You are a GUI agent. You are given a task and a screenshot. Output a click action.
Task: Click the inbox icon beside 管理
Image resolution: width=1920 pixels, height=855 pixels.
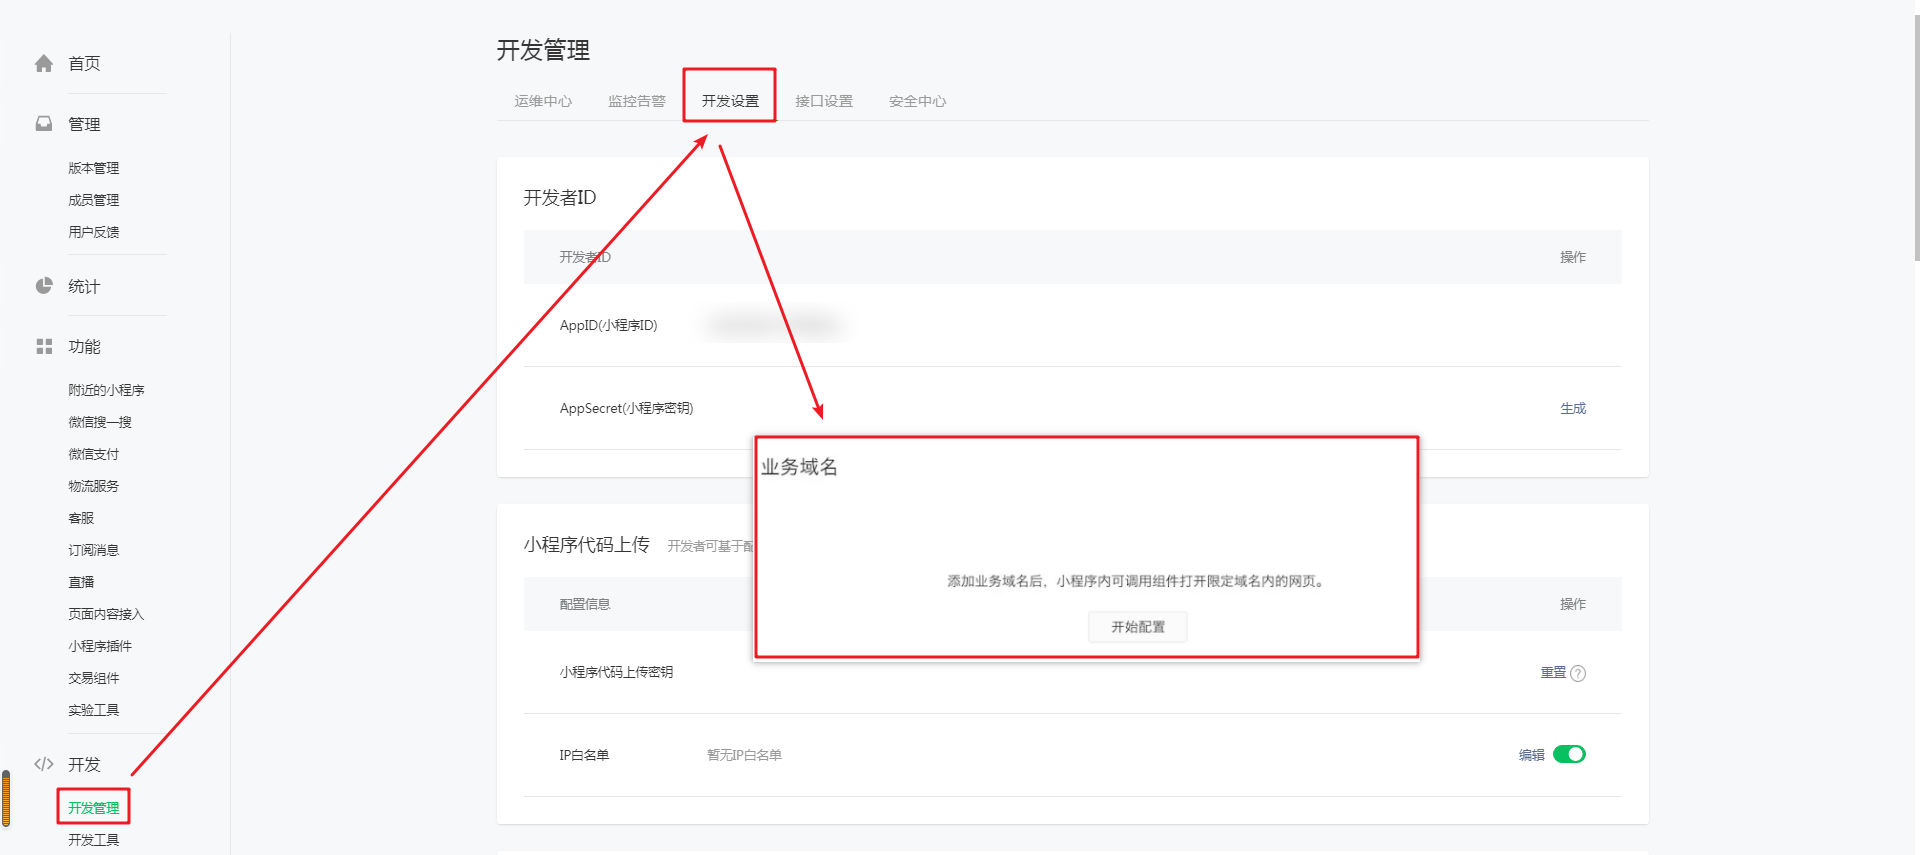point(44,124)
